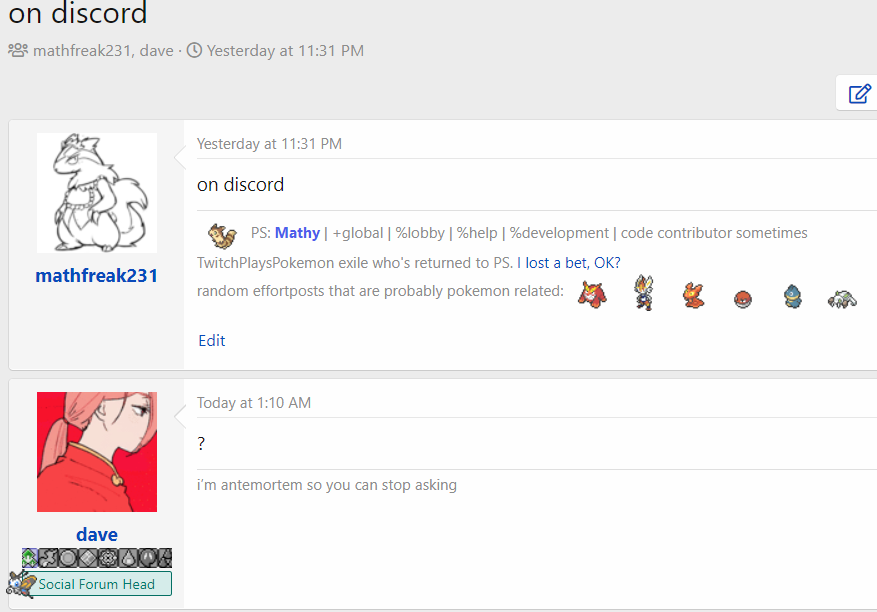Click the Butterfree icon beside Social Forum Head
Screen dimensions: 877x612
pos(21,584)
